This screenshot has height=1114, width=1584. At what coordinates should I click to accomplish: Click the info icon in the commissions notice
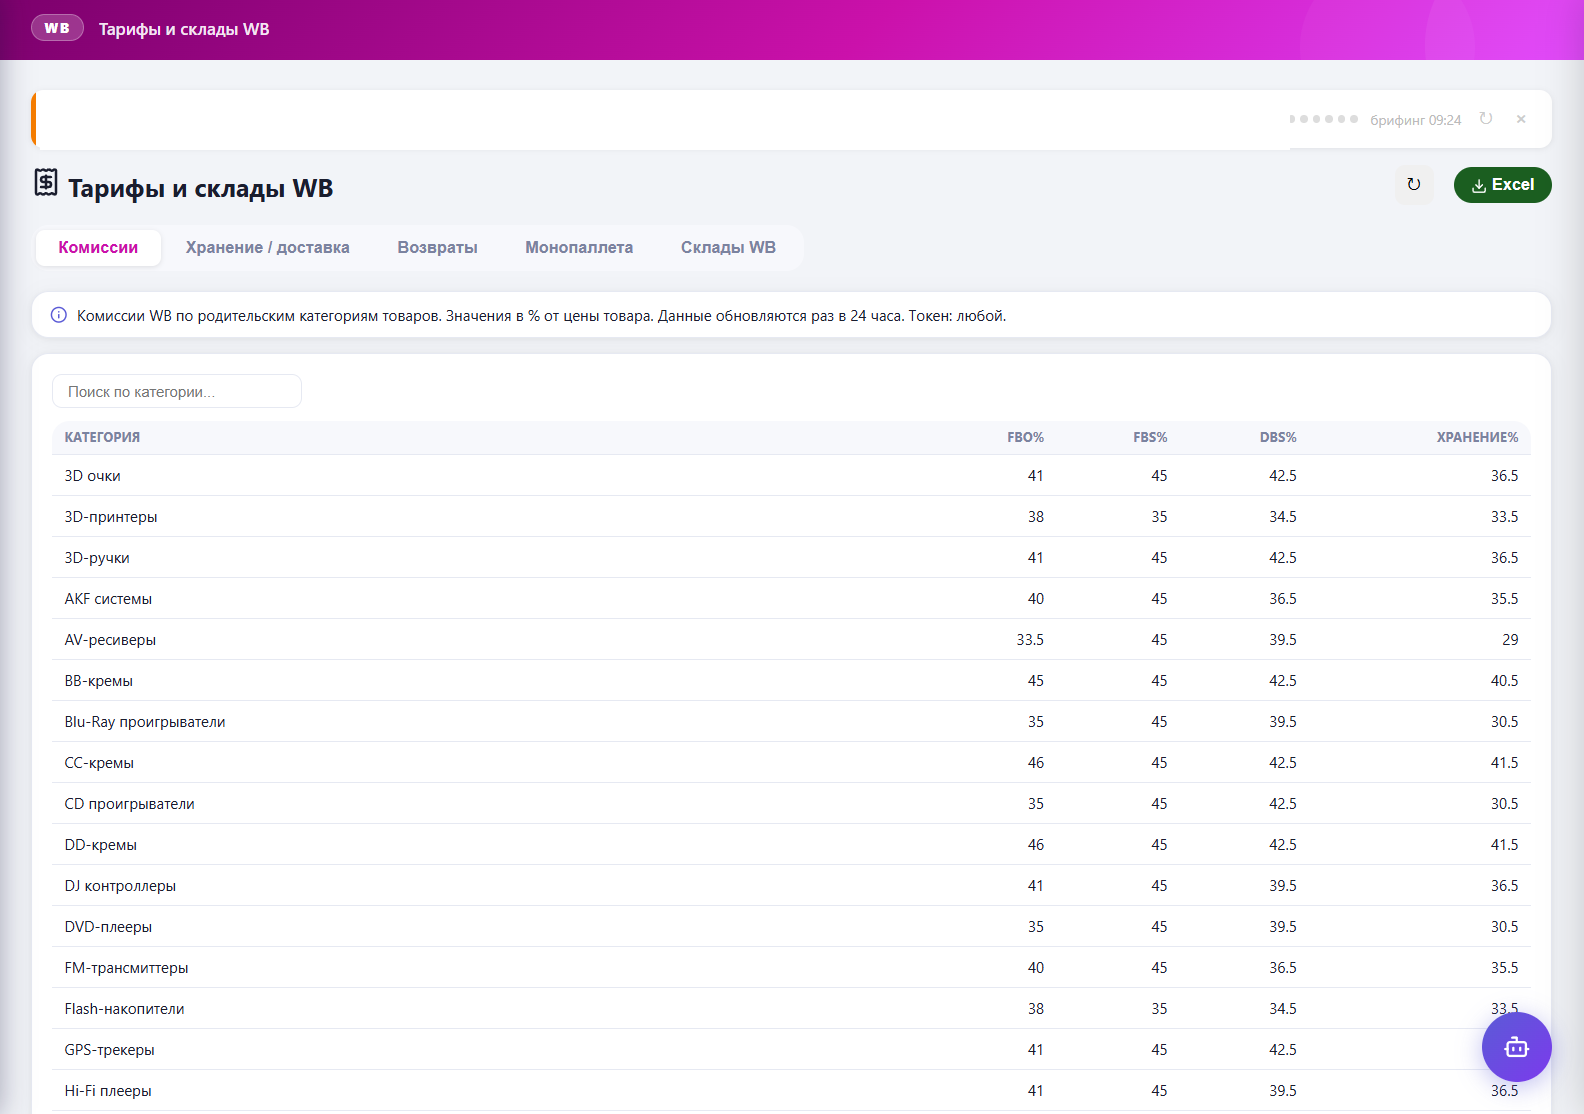click(x=59, y=316)
